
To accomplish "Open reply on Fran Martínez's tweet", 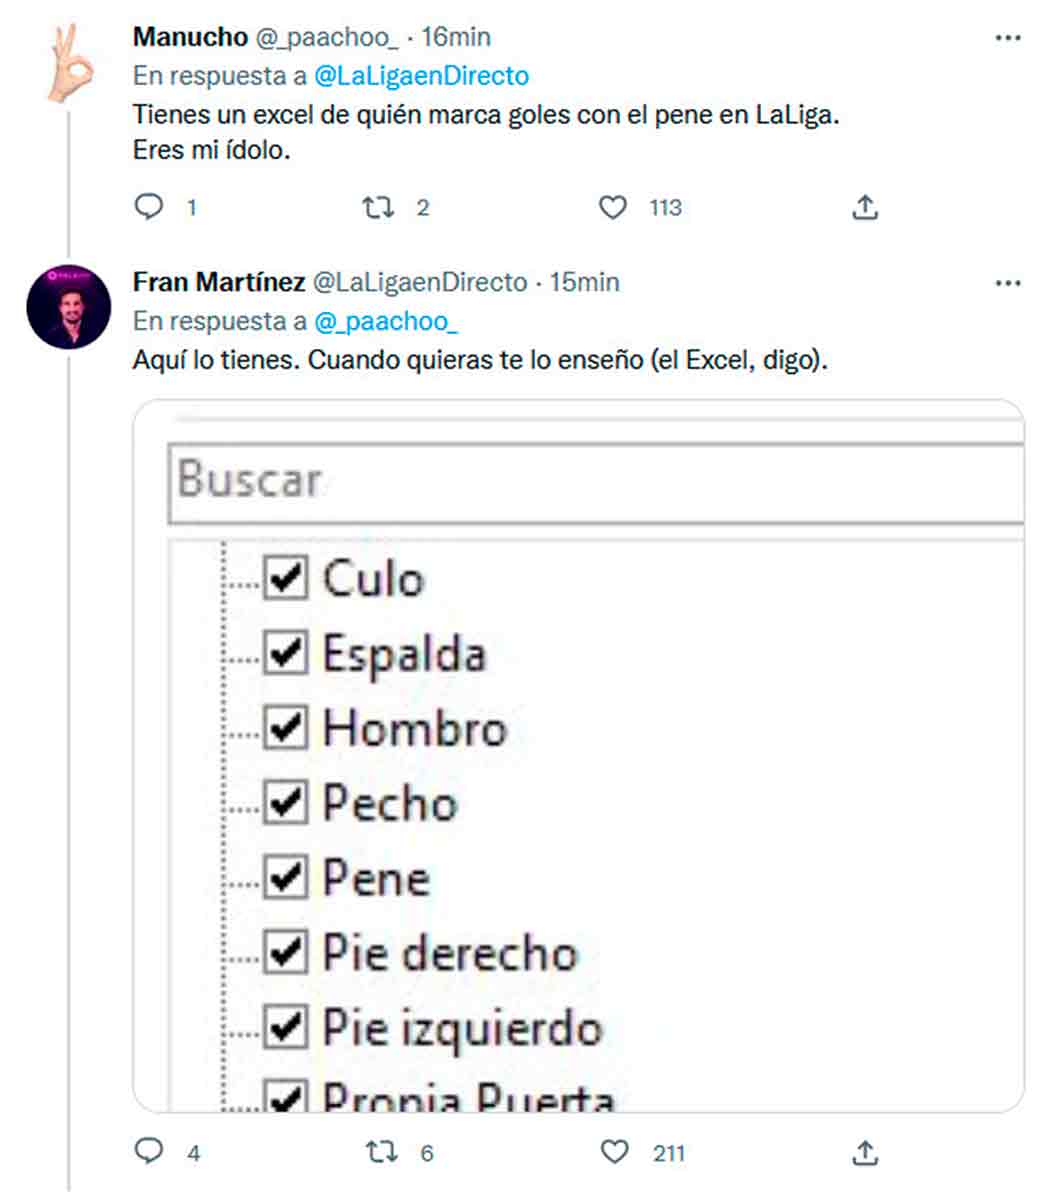I will point(149,1152).
